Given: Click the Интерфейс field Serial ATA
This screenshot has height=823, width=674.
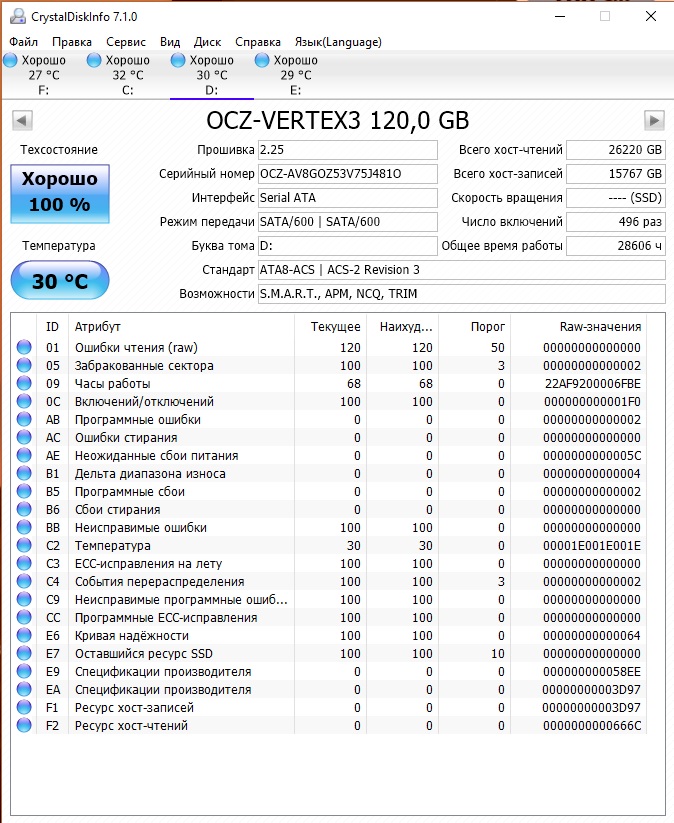Looking at the screenshot, I should coord(347,198).
